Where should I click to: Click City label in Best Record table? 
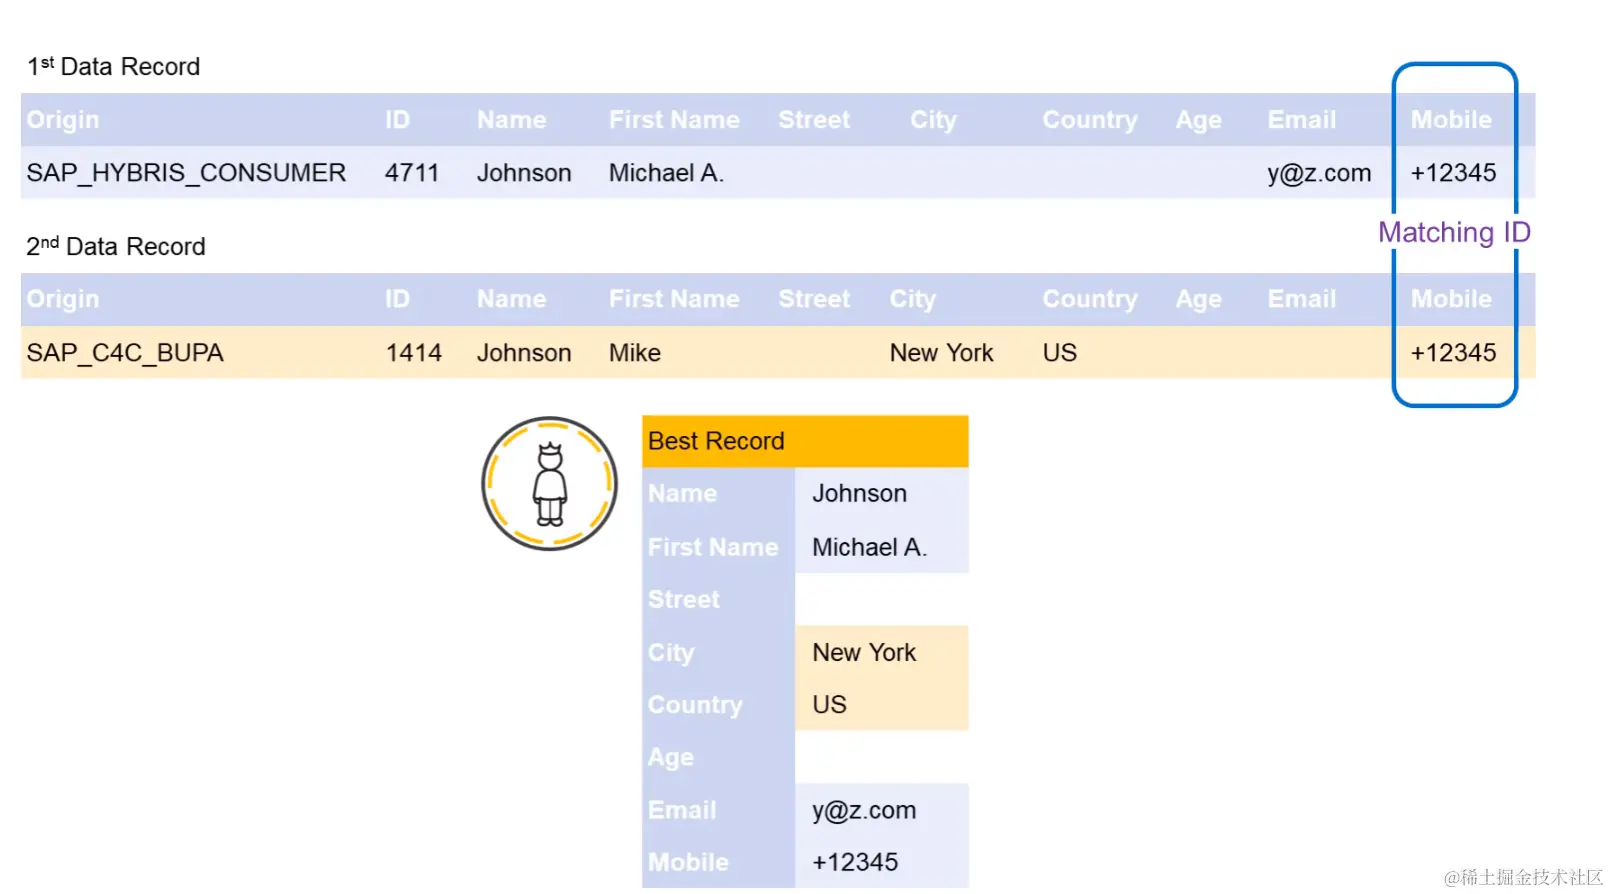[x=671, y=652]
